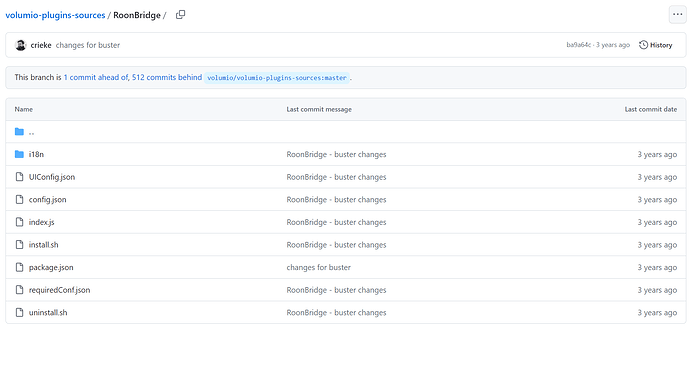690x378 pixels.
Task: Click the 'Last commit date' column header
Action: click(x=651, y=109)
